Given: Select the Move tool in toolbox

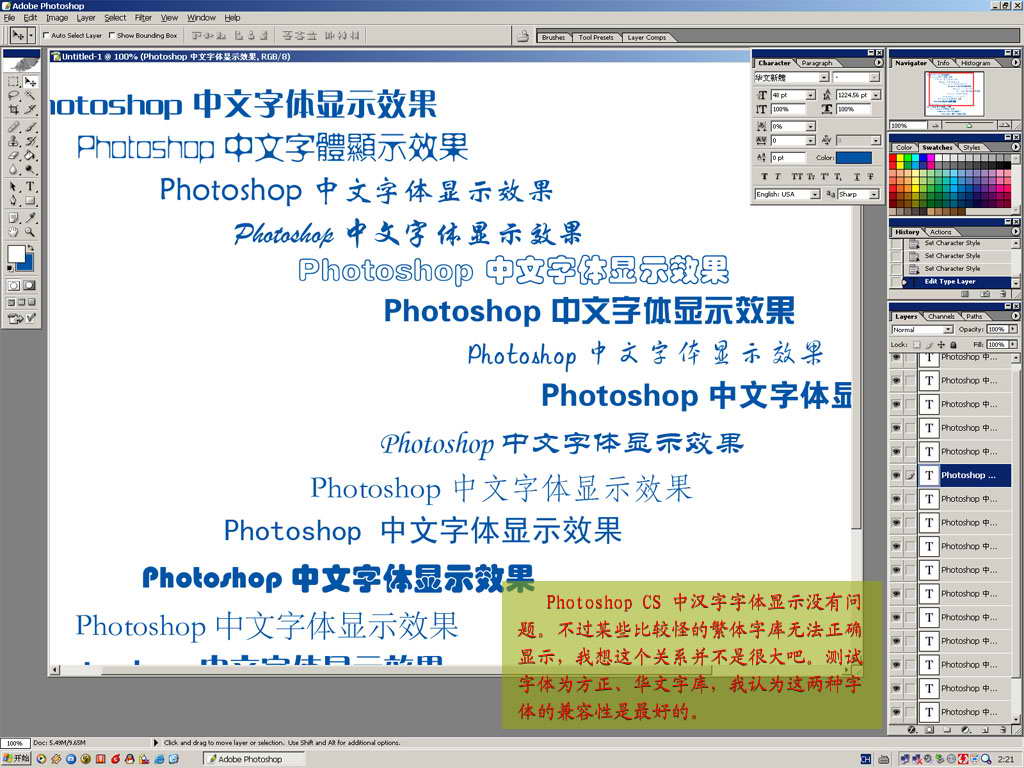Looking at the screenshot, I should (30, 82).
